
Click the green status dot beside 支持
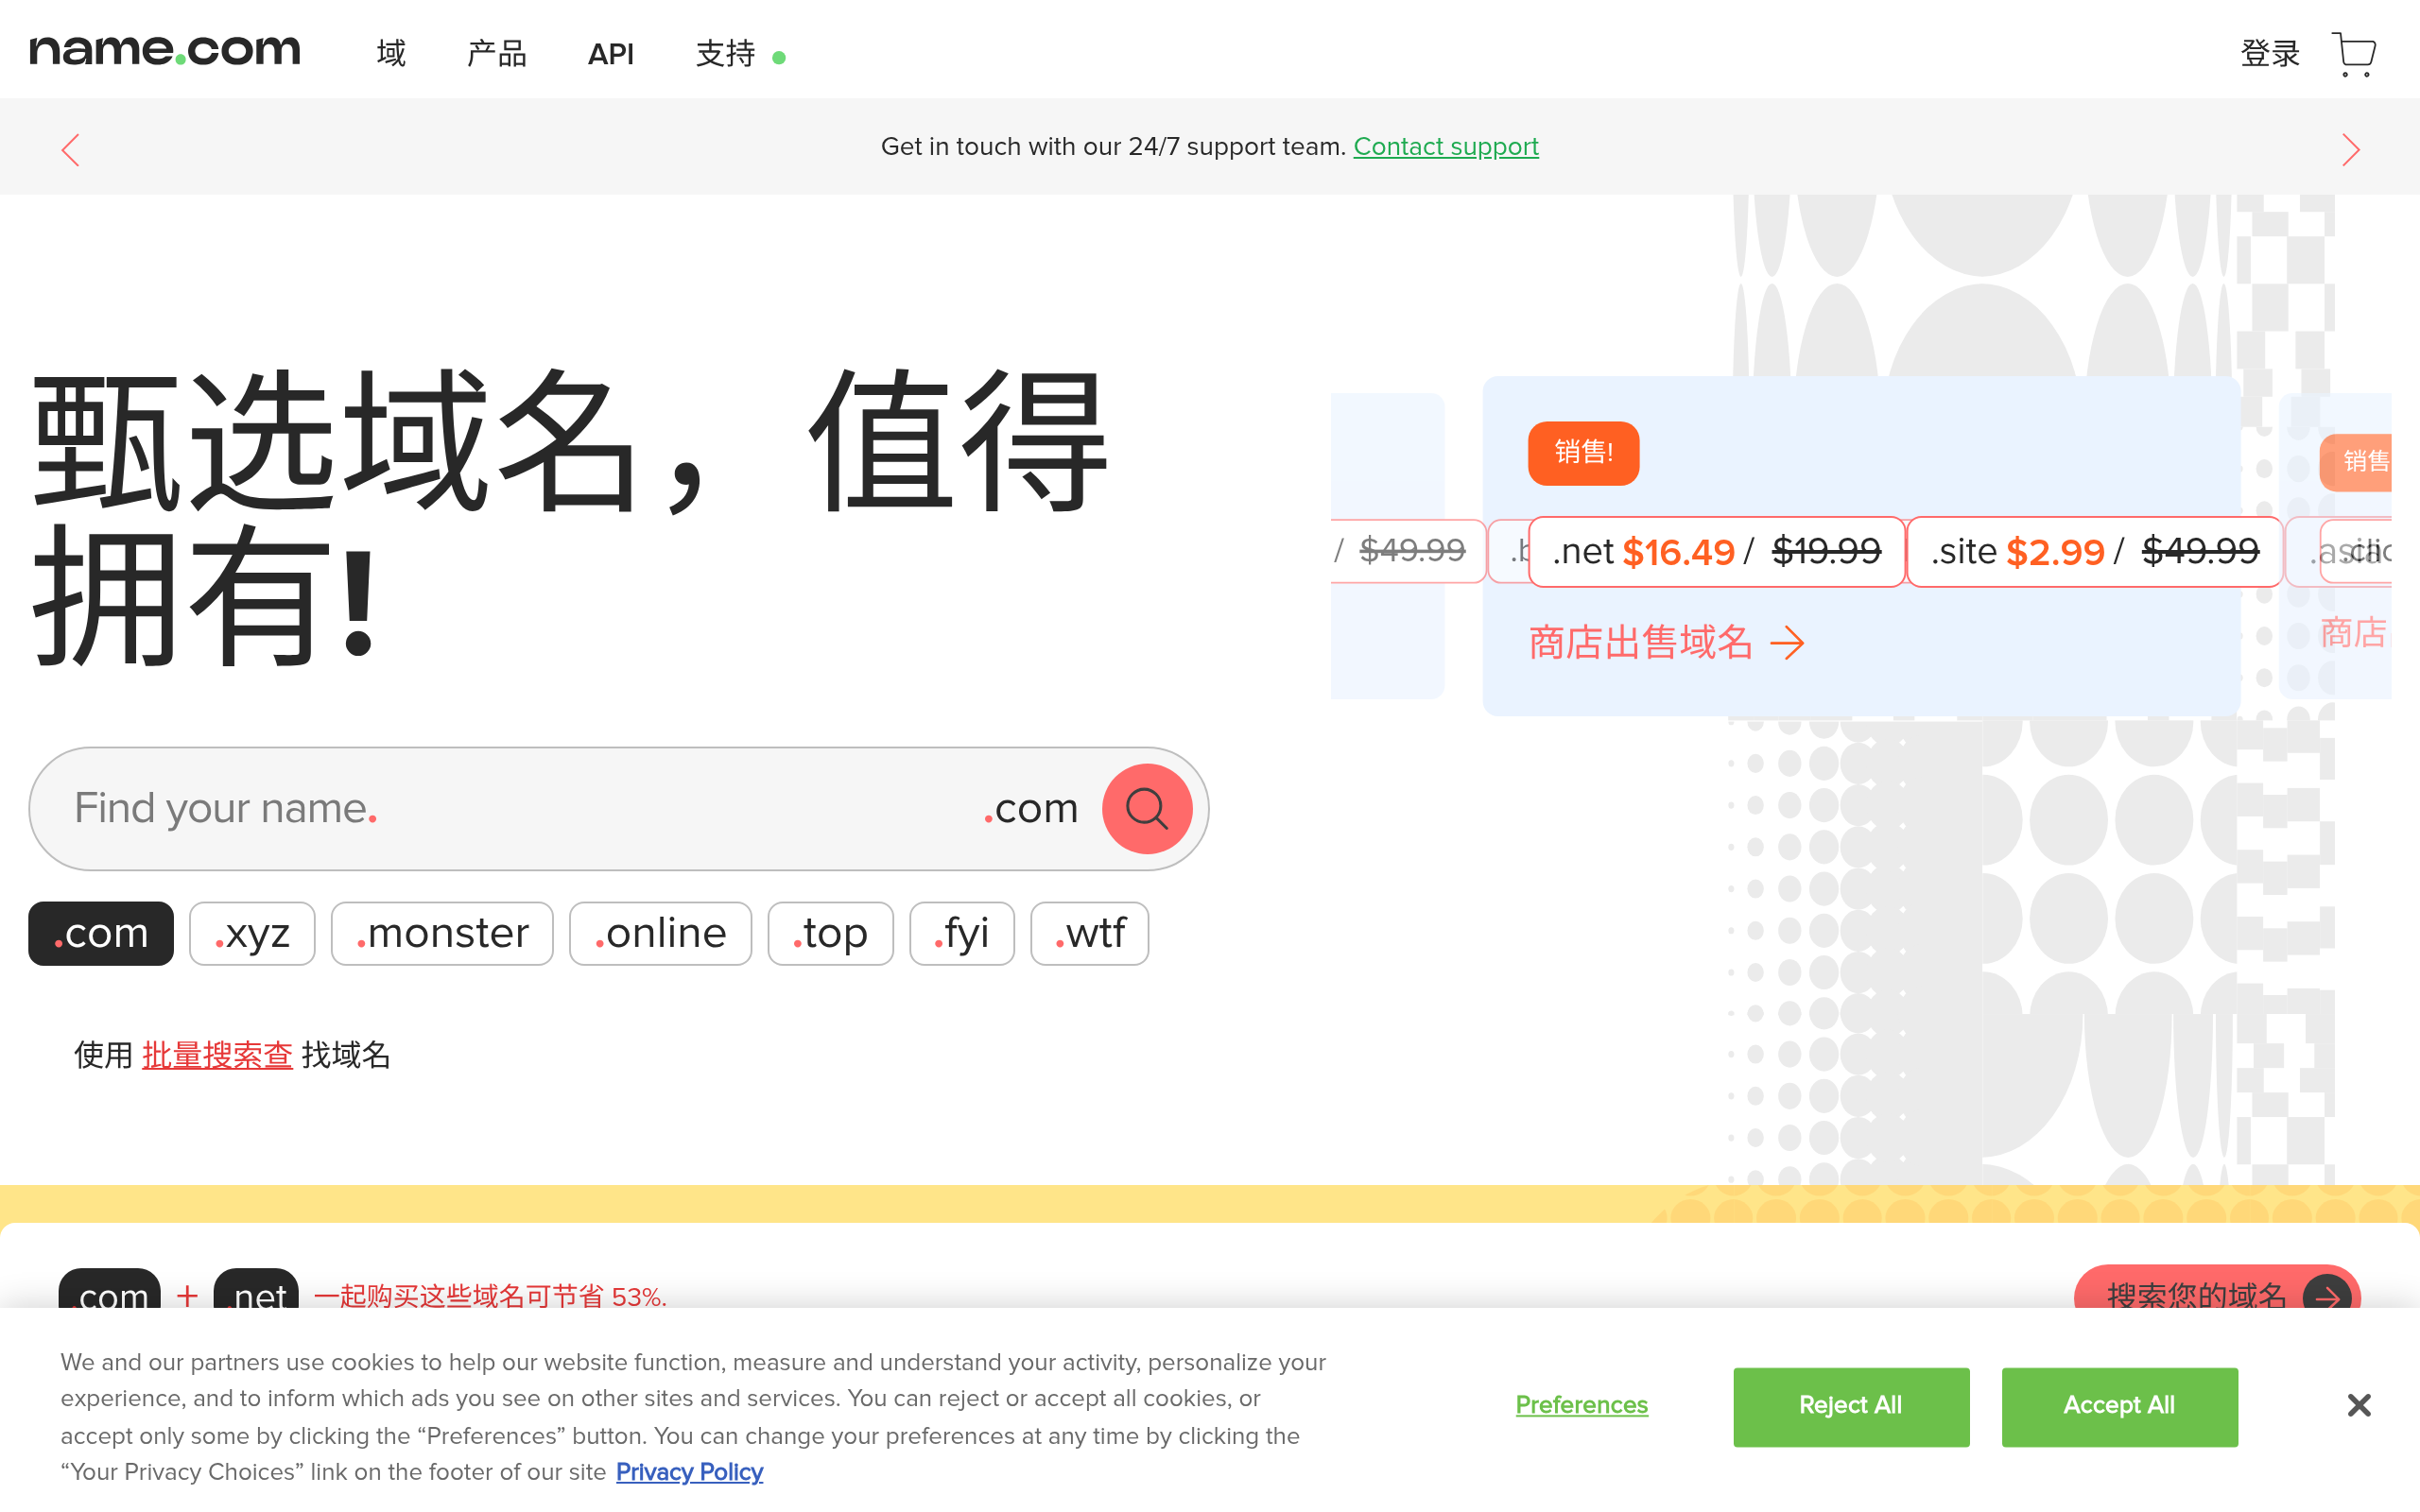779,58
